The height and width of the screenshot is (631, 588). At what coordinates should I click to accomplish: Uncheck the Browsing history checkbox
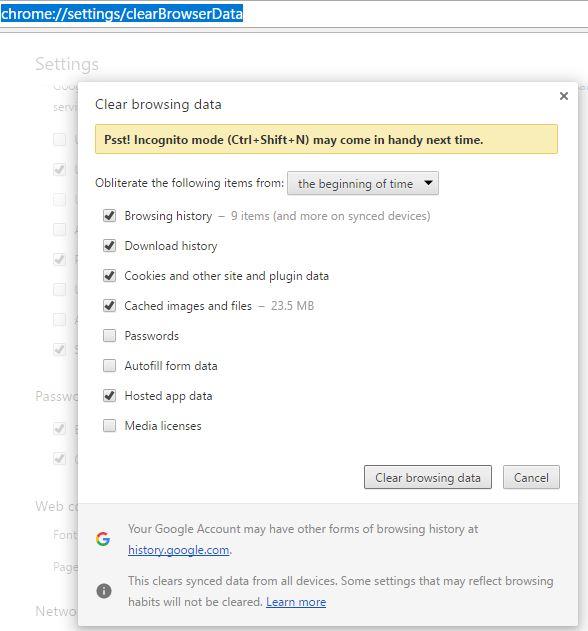coord(109,216)
